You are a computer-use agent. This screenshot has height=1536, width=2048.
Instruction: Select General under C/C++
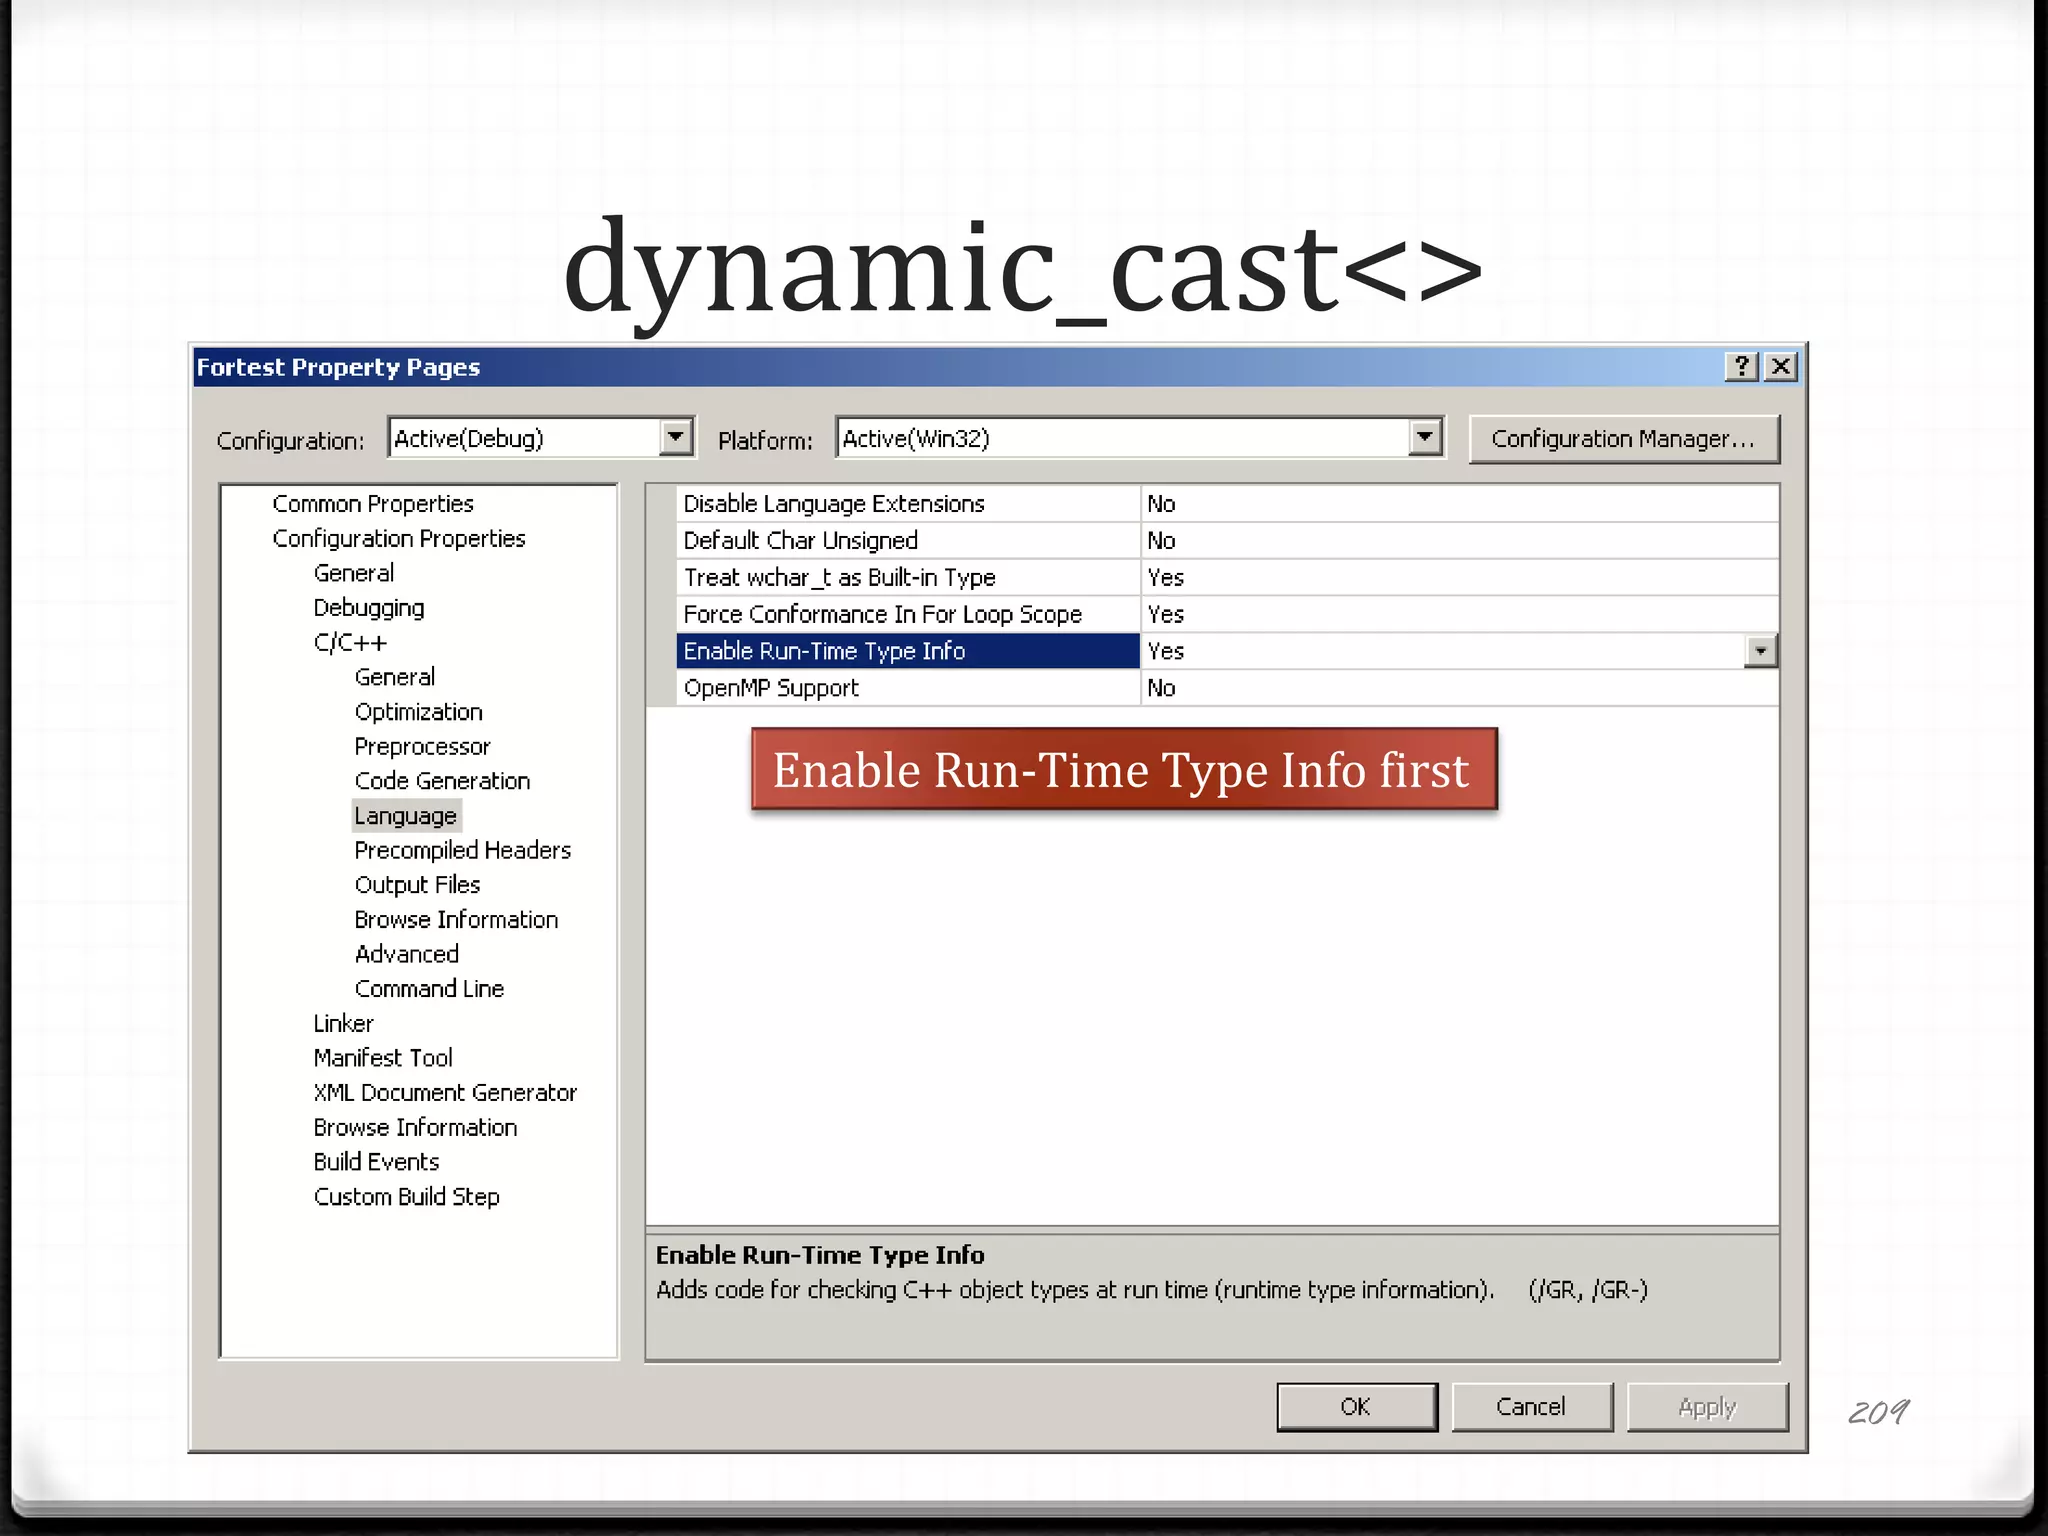click(x=395, y=677)
